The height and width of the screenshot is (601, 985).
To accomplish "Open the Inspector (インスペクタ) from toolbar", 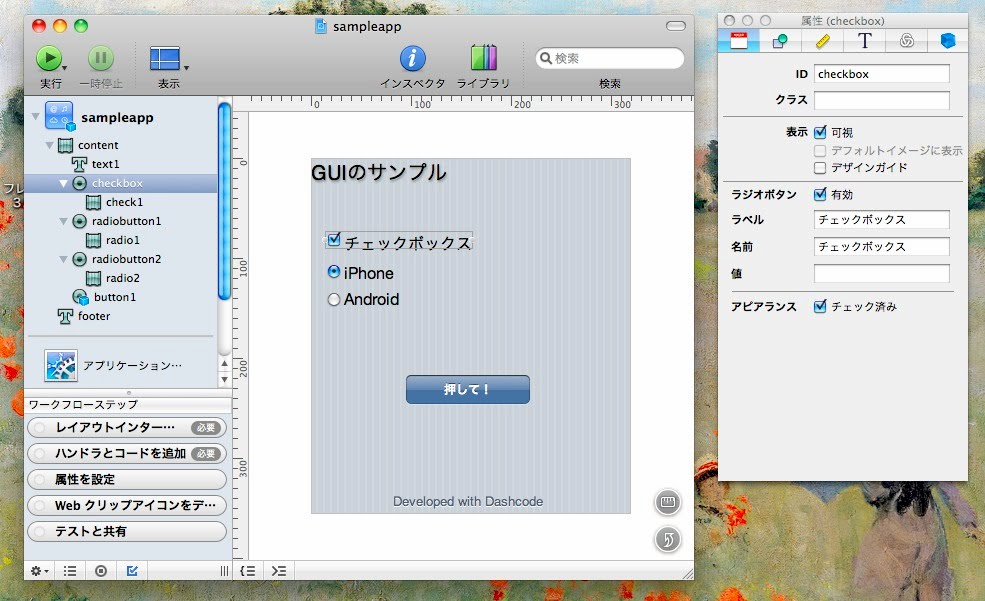I will click(x=412, y=59).
